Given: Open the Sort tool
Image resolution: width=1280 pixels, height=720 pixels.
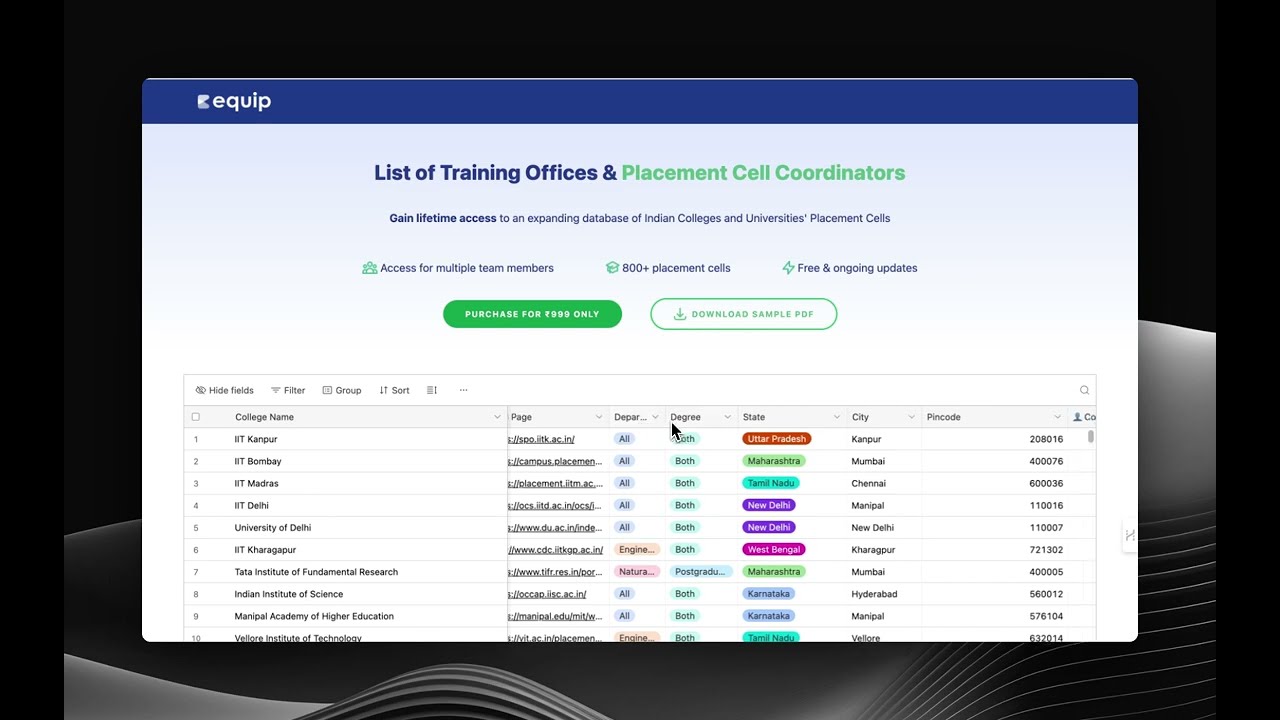Looking at the screenshot, I should pyautogui.click(x=394, y=390).
